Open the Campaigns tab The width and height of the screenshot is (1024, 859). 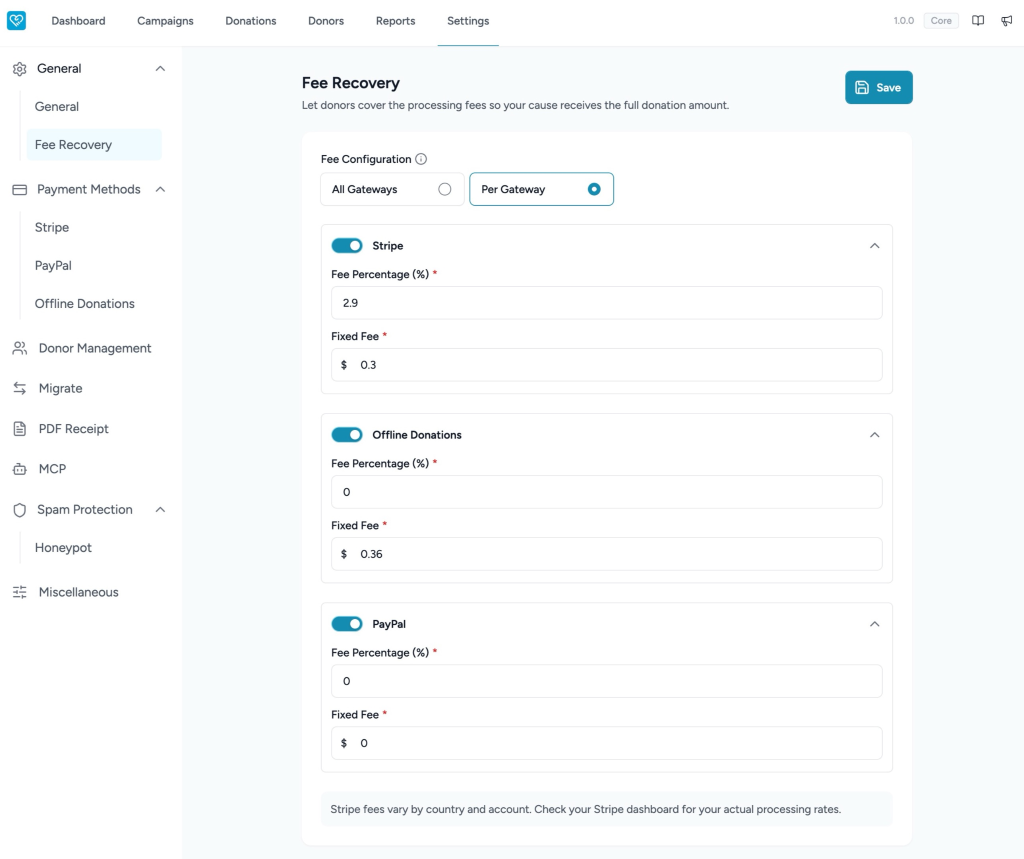165,21
